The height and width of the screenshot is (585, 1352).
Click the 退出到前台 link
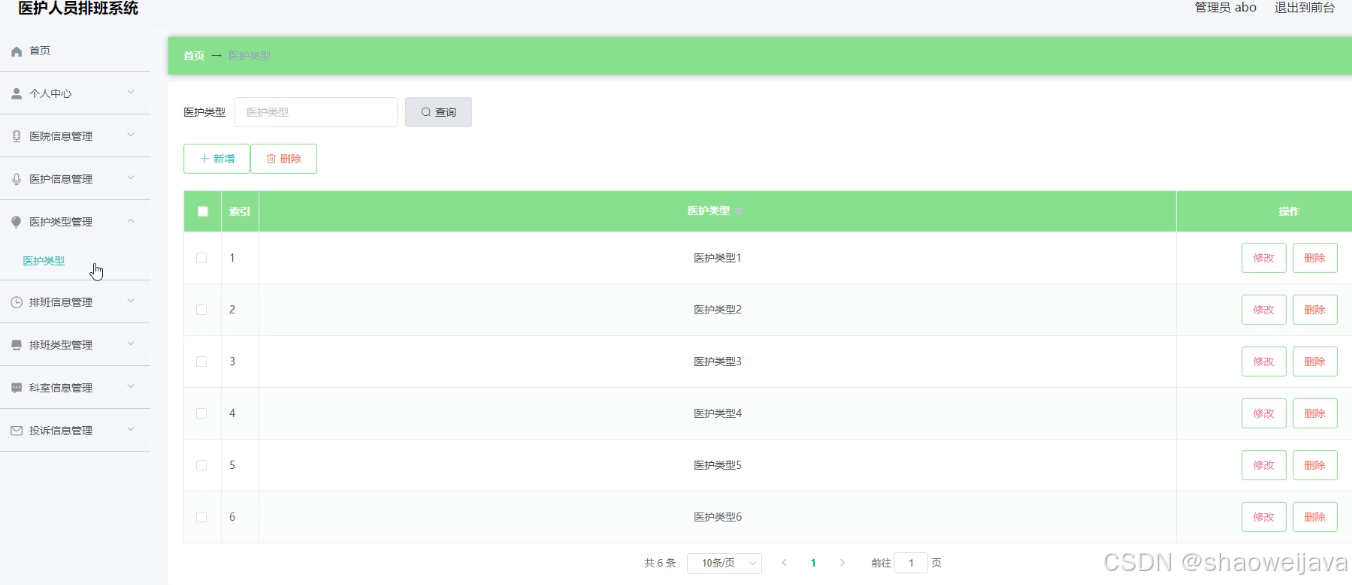1304,8
